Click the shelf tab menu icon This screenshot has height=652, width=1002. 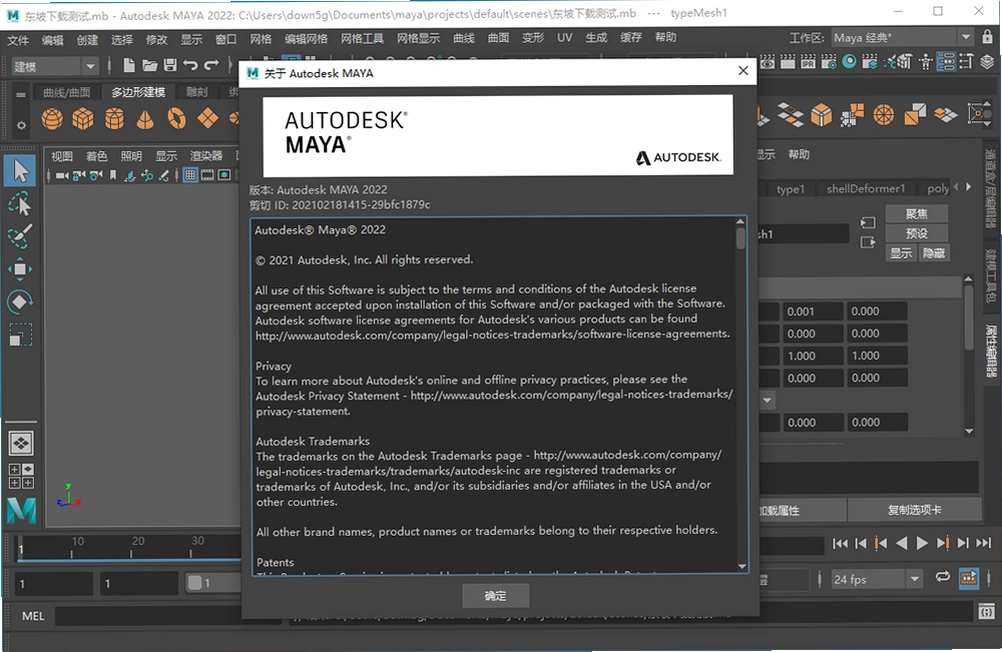21,95
